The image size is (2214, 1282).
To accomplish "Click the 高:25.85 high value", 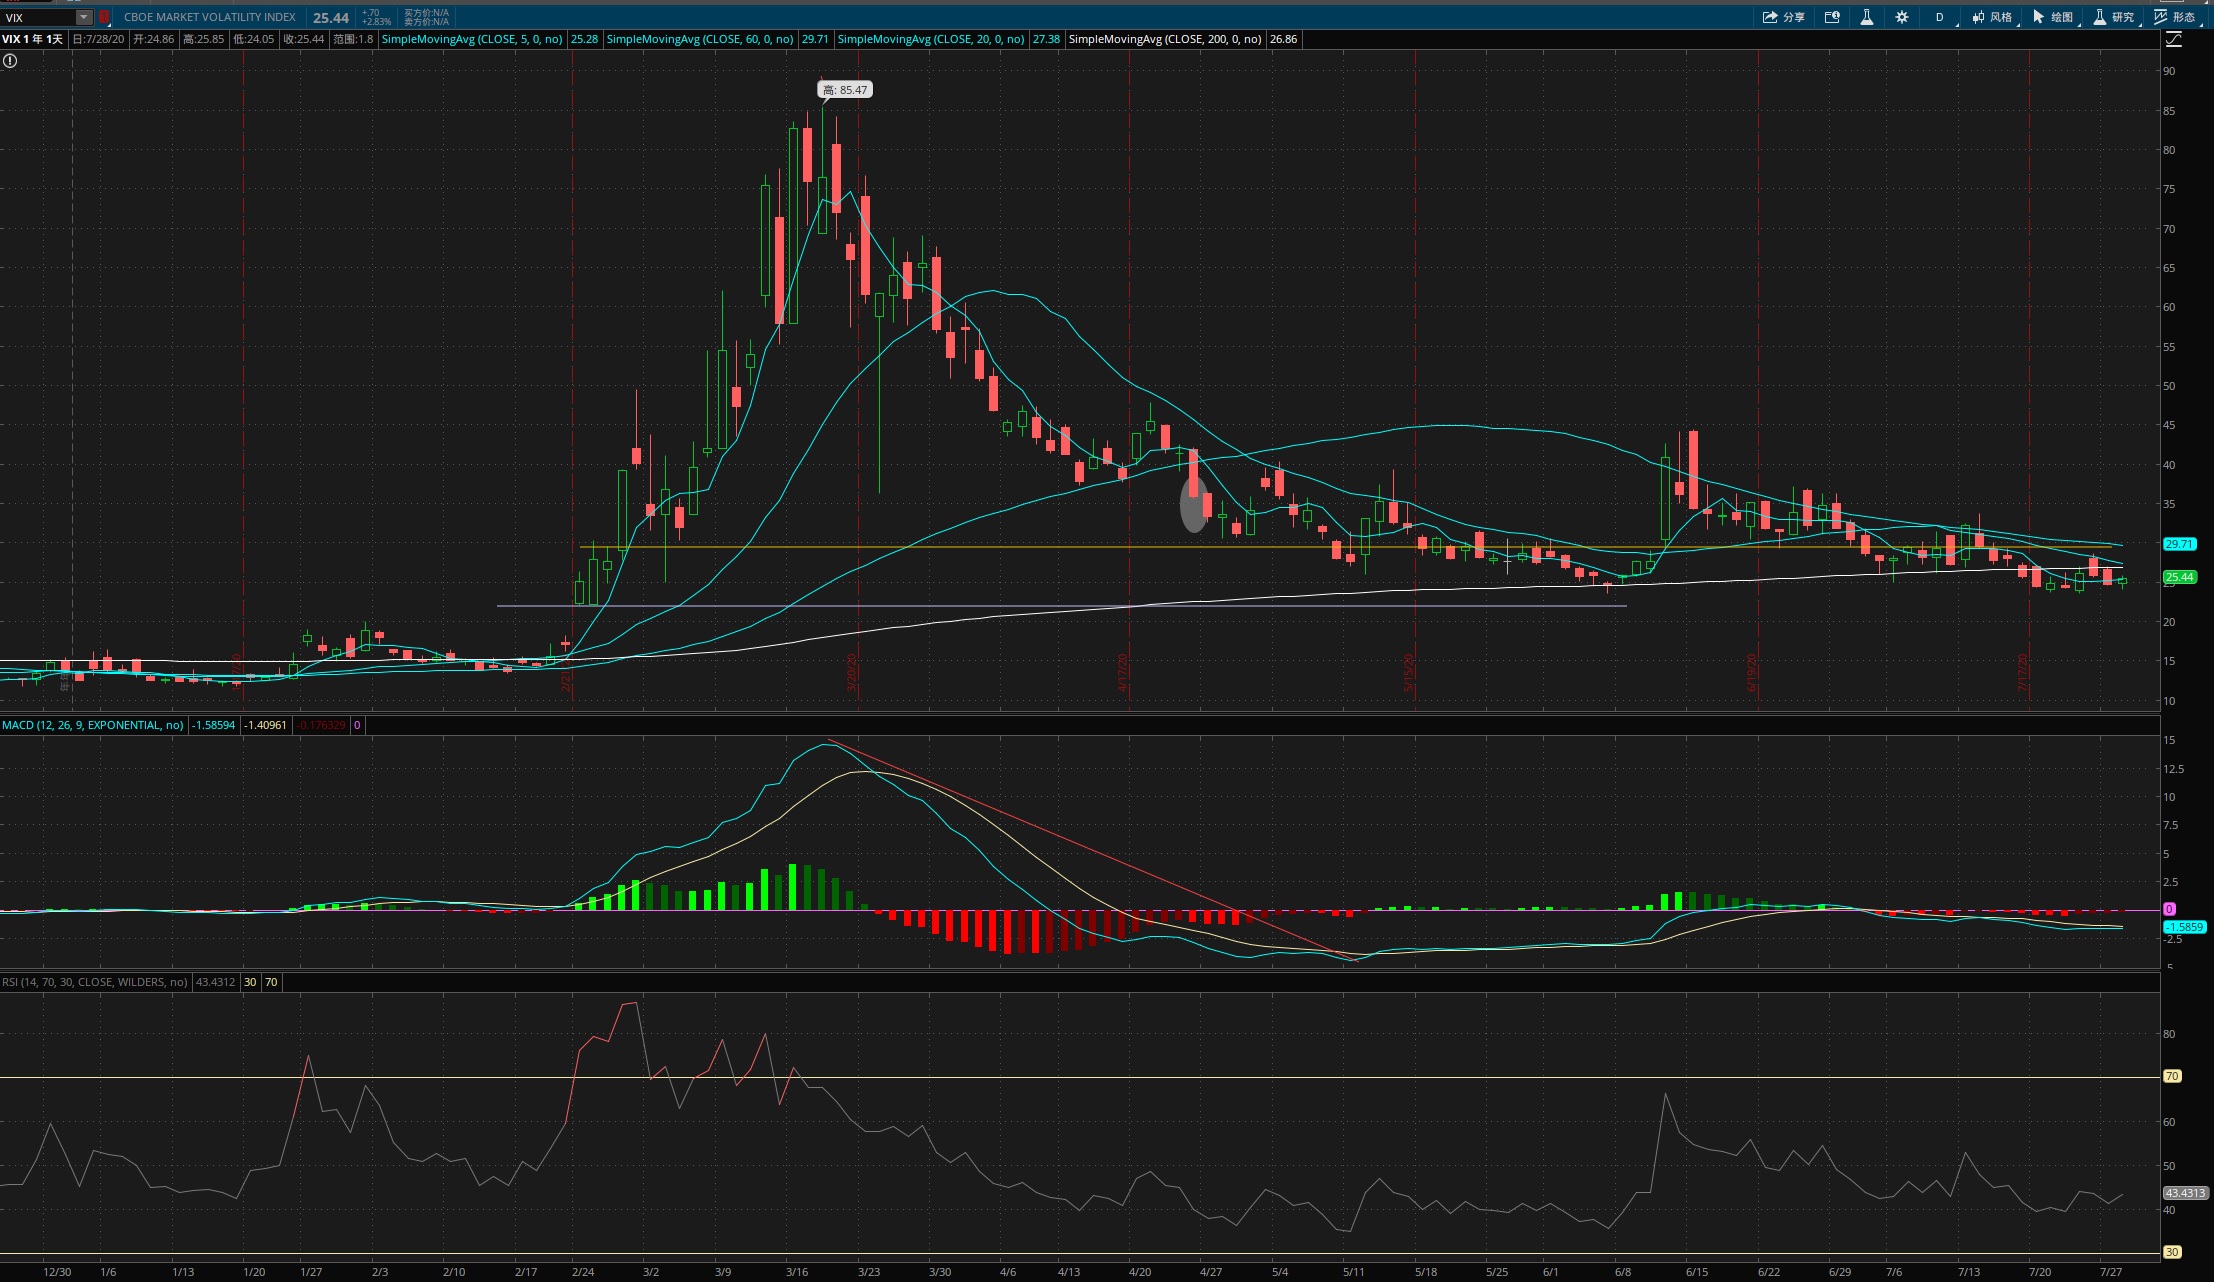I will (204, 39).
